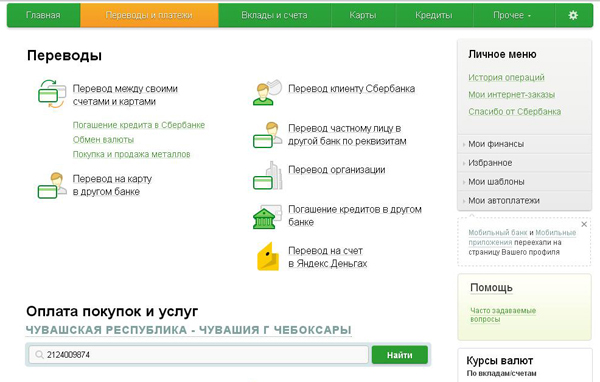Click the transfer between own accounts icon
The image size is (600, 382).
[x=52, y=94]
